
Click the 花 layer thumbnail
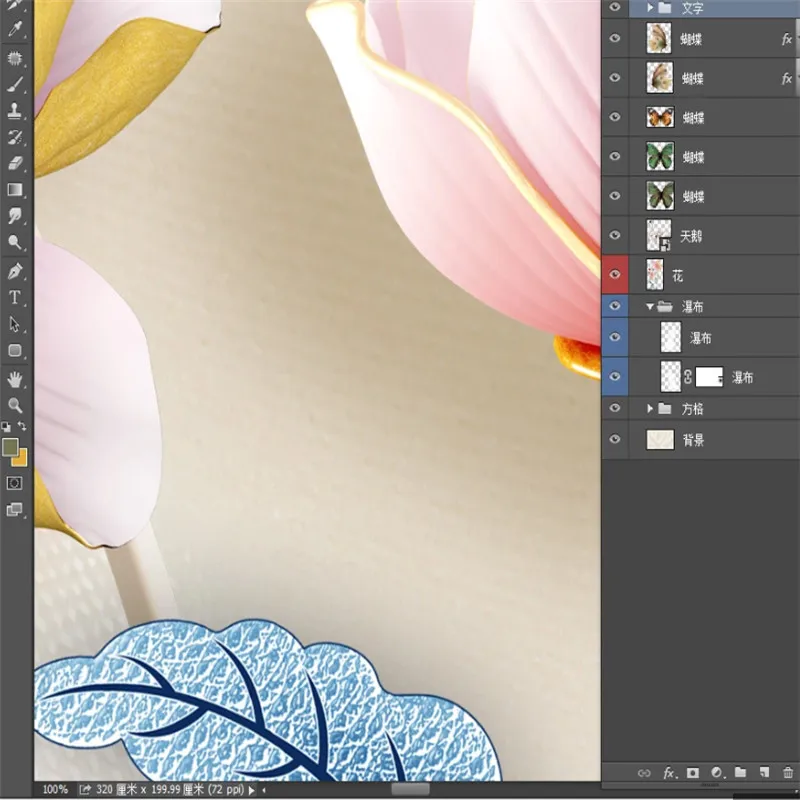tap(655, 274)
